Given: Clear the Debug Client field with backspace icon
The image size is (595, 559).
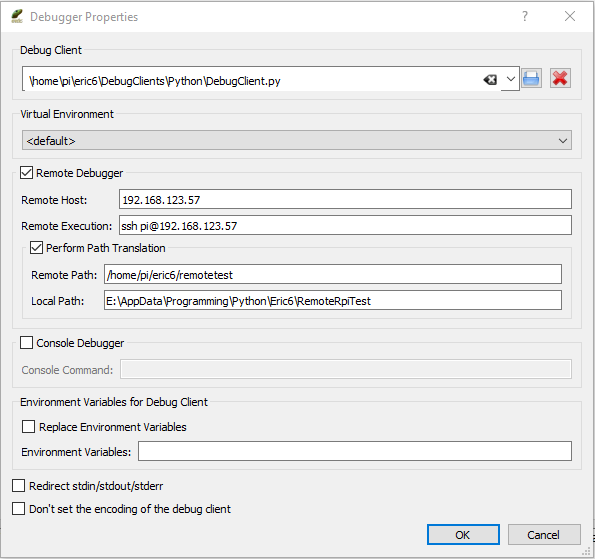Looking at the screenshot, I should [x=490, y=80].
